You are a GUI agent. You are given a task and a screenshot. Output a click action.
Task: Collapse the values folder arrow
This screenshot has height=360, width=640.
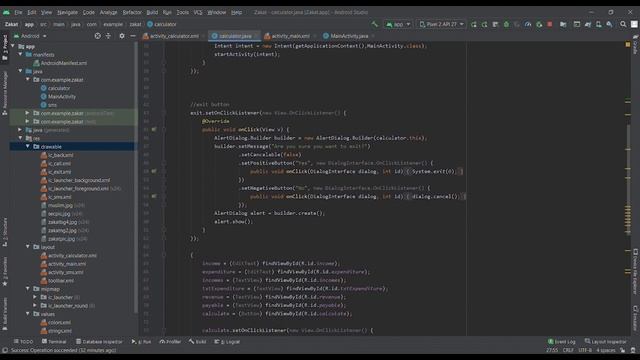(x=28, y=314)
